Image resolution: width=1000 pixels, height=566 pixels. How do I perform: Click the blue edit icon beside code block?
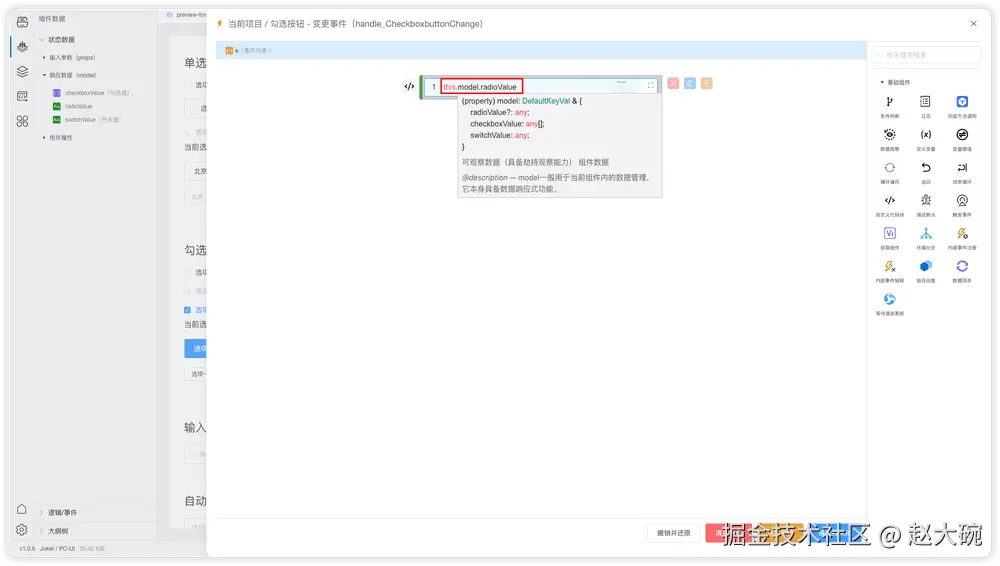pyautogui.click(x=689, y=84)
